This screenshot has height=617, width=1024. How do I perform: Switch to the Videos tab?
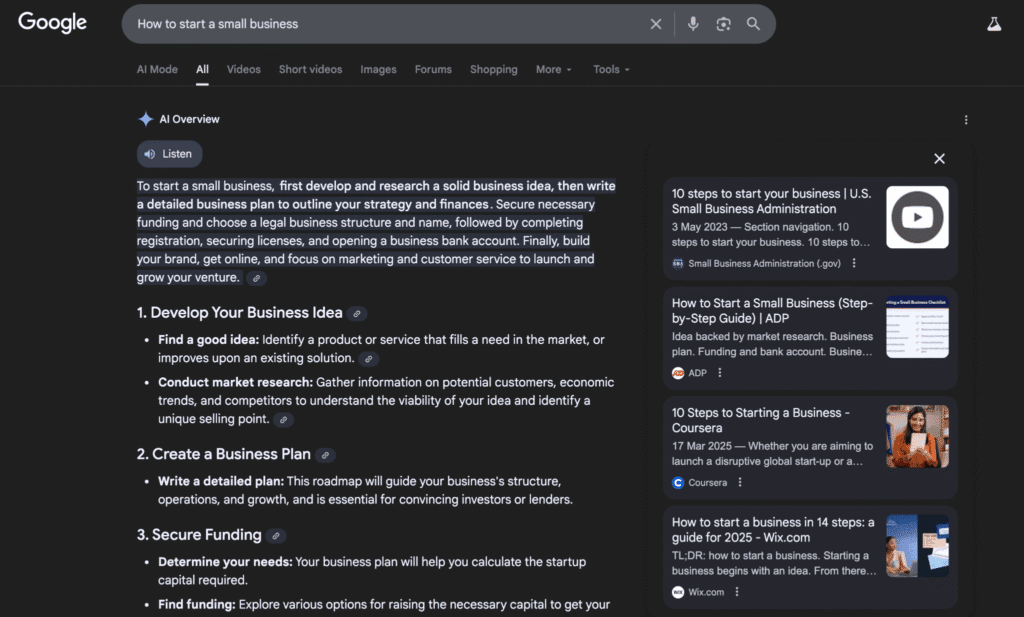(x=243, y=70)
